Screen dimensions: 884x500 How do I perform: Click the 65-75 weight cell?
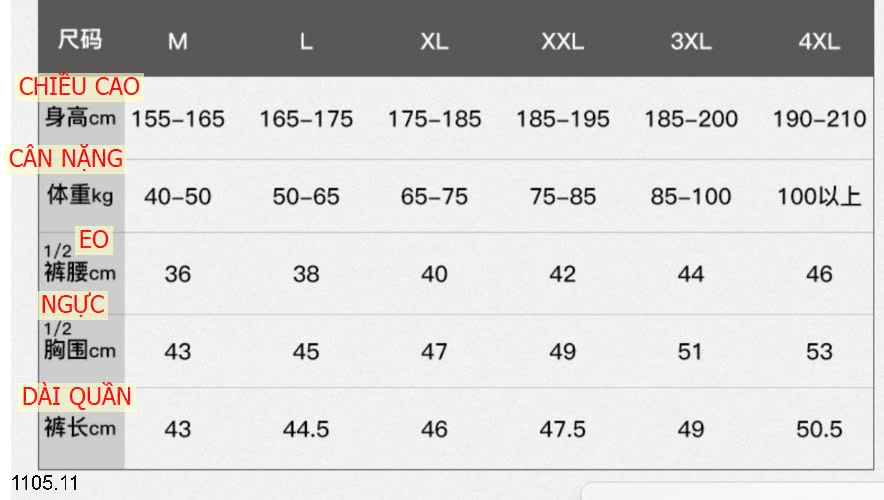point(434,196)
